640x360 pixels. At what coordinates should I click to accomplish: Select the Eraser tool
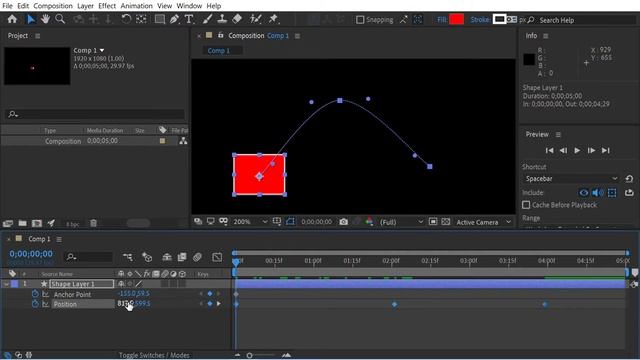[x=237, y=19]
